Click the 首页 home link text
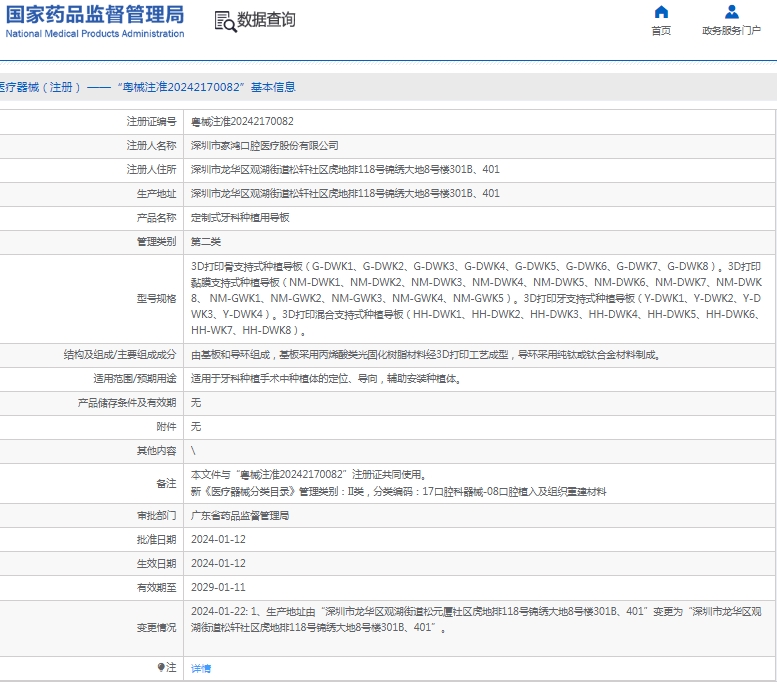This screenshot has height=685, width=777. [661, 31]
